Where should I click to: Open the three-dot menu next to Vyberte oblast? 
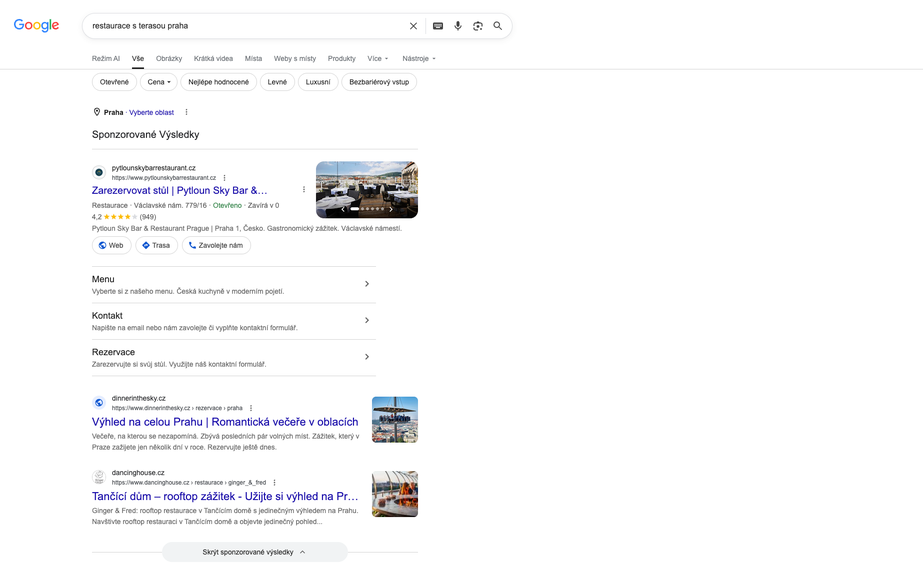(x=186, y=112)
